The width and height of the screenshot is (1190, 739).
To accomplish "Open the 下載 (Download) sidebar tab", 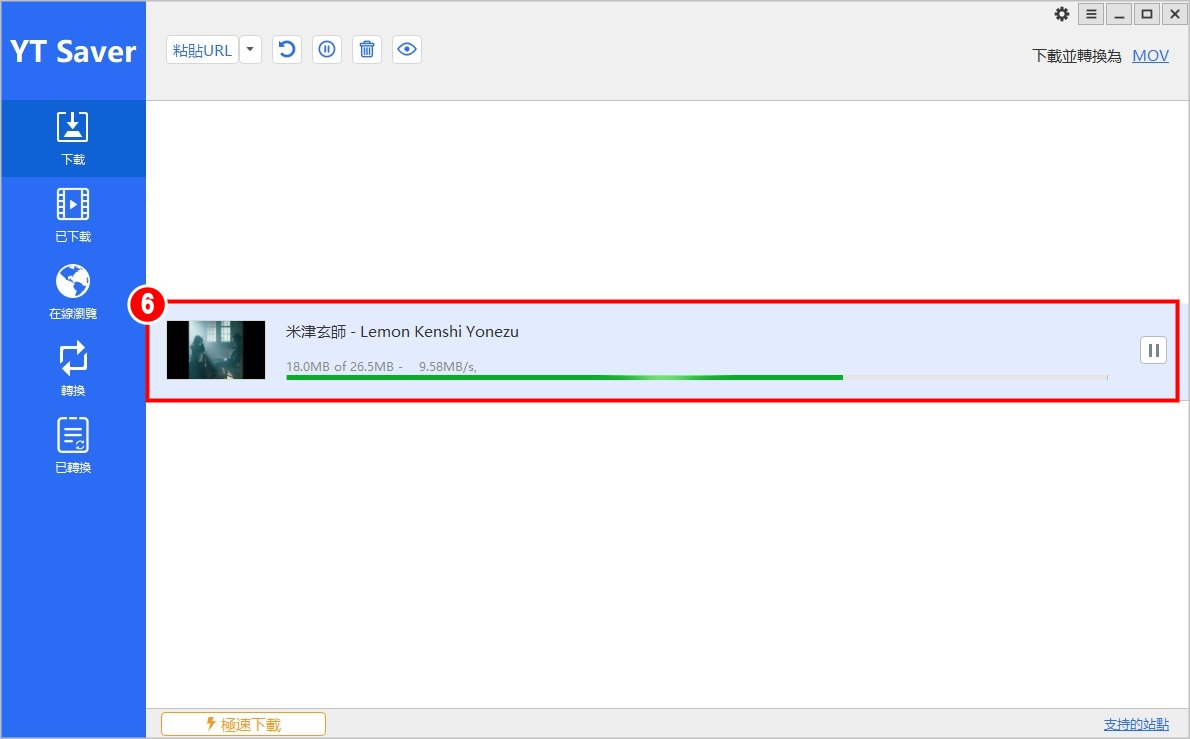I will pos(73,139).
